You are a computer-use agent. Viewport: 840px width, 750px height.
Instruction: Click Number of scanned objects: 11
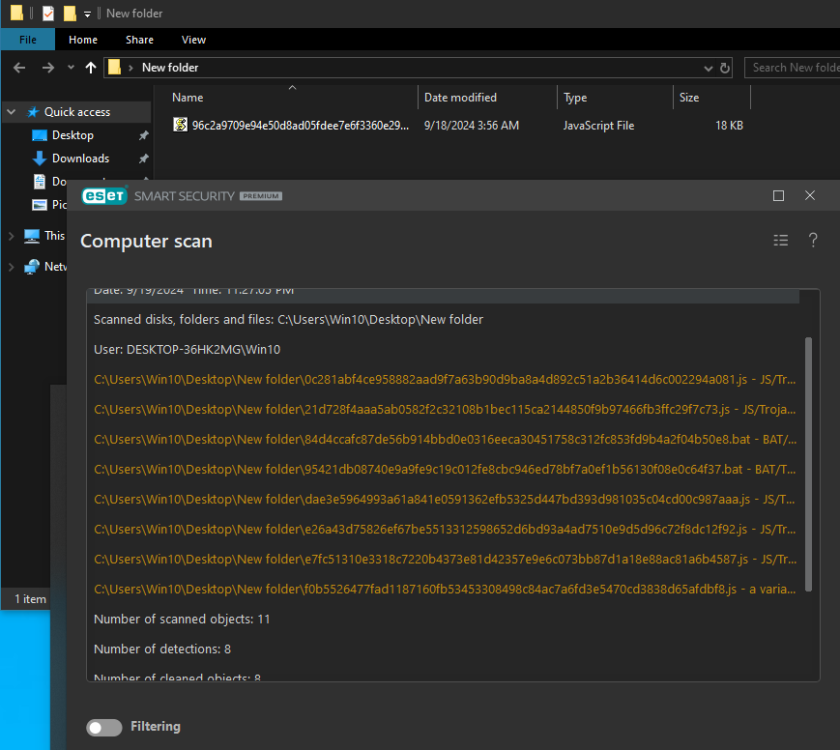182,619
